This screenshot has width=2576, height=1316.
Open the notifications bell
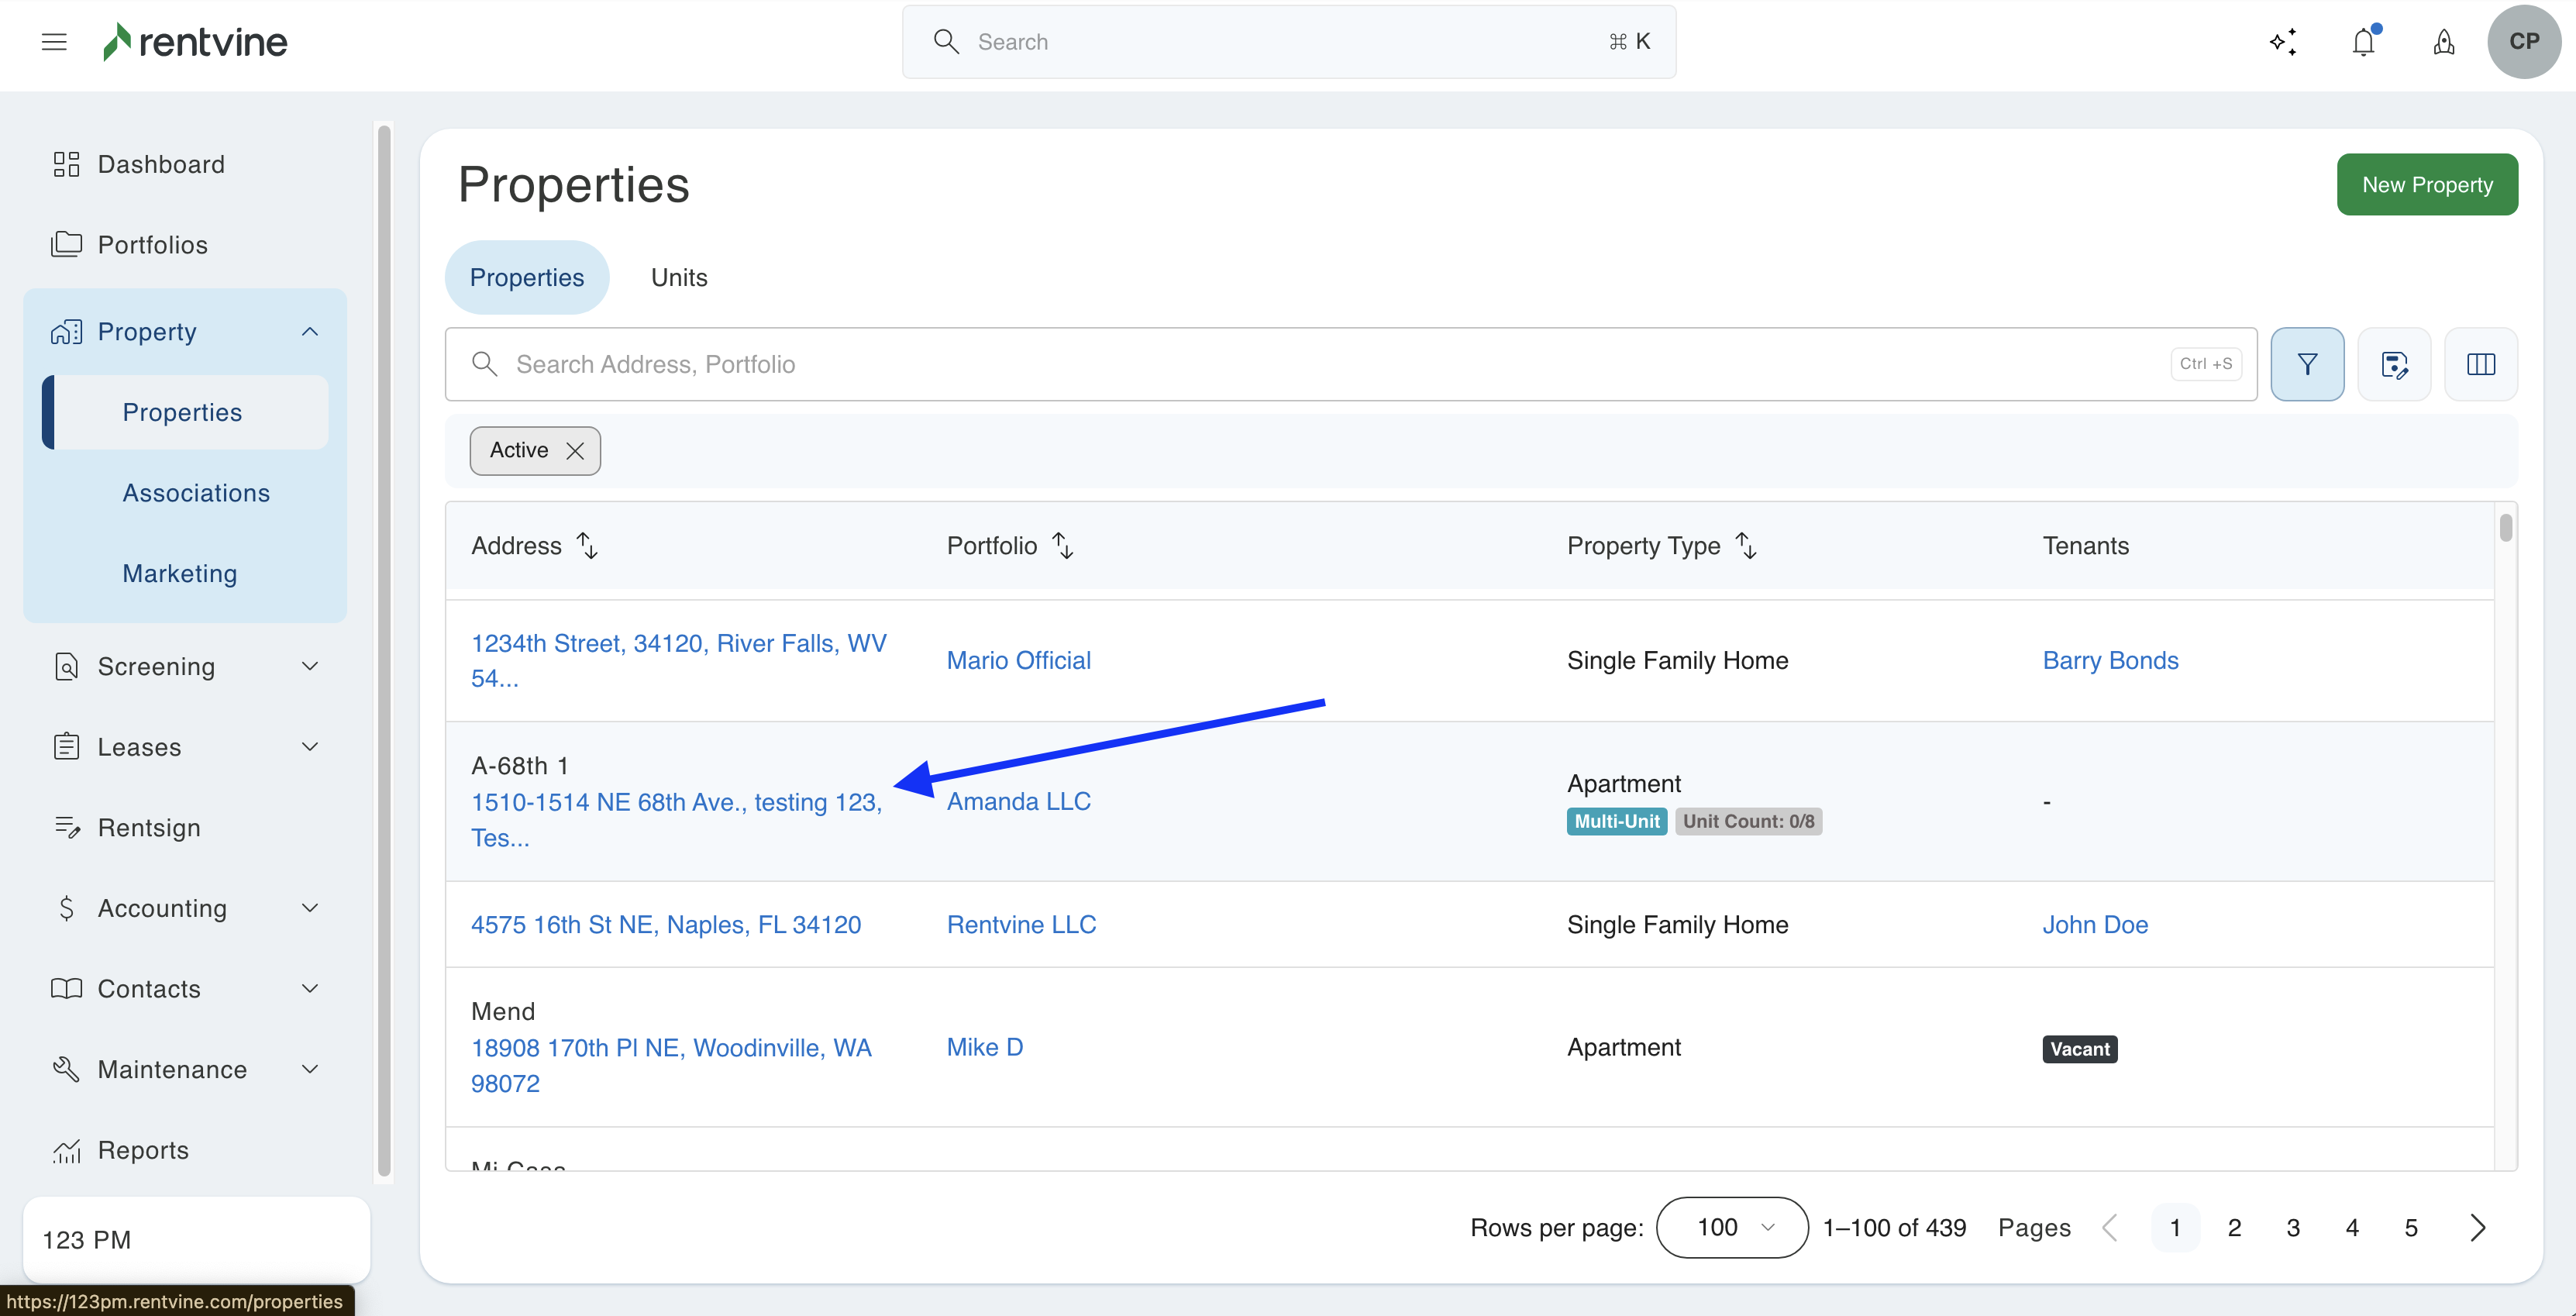(x=2364, y=42)
